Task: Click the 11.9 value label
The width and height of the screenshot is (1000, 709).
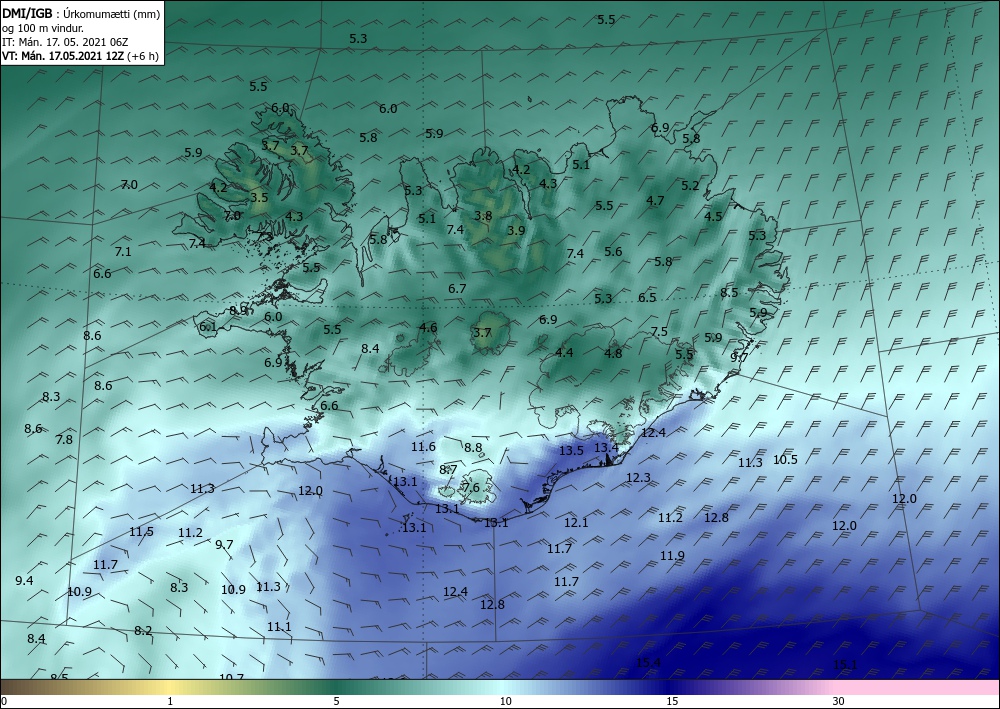Action: click(672, 556)
